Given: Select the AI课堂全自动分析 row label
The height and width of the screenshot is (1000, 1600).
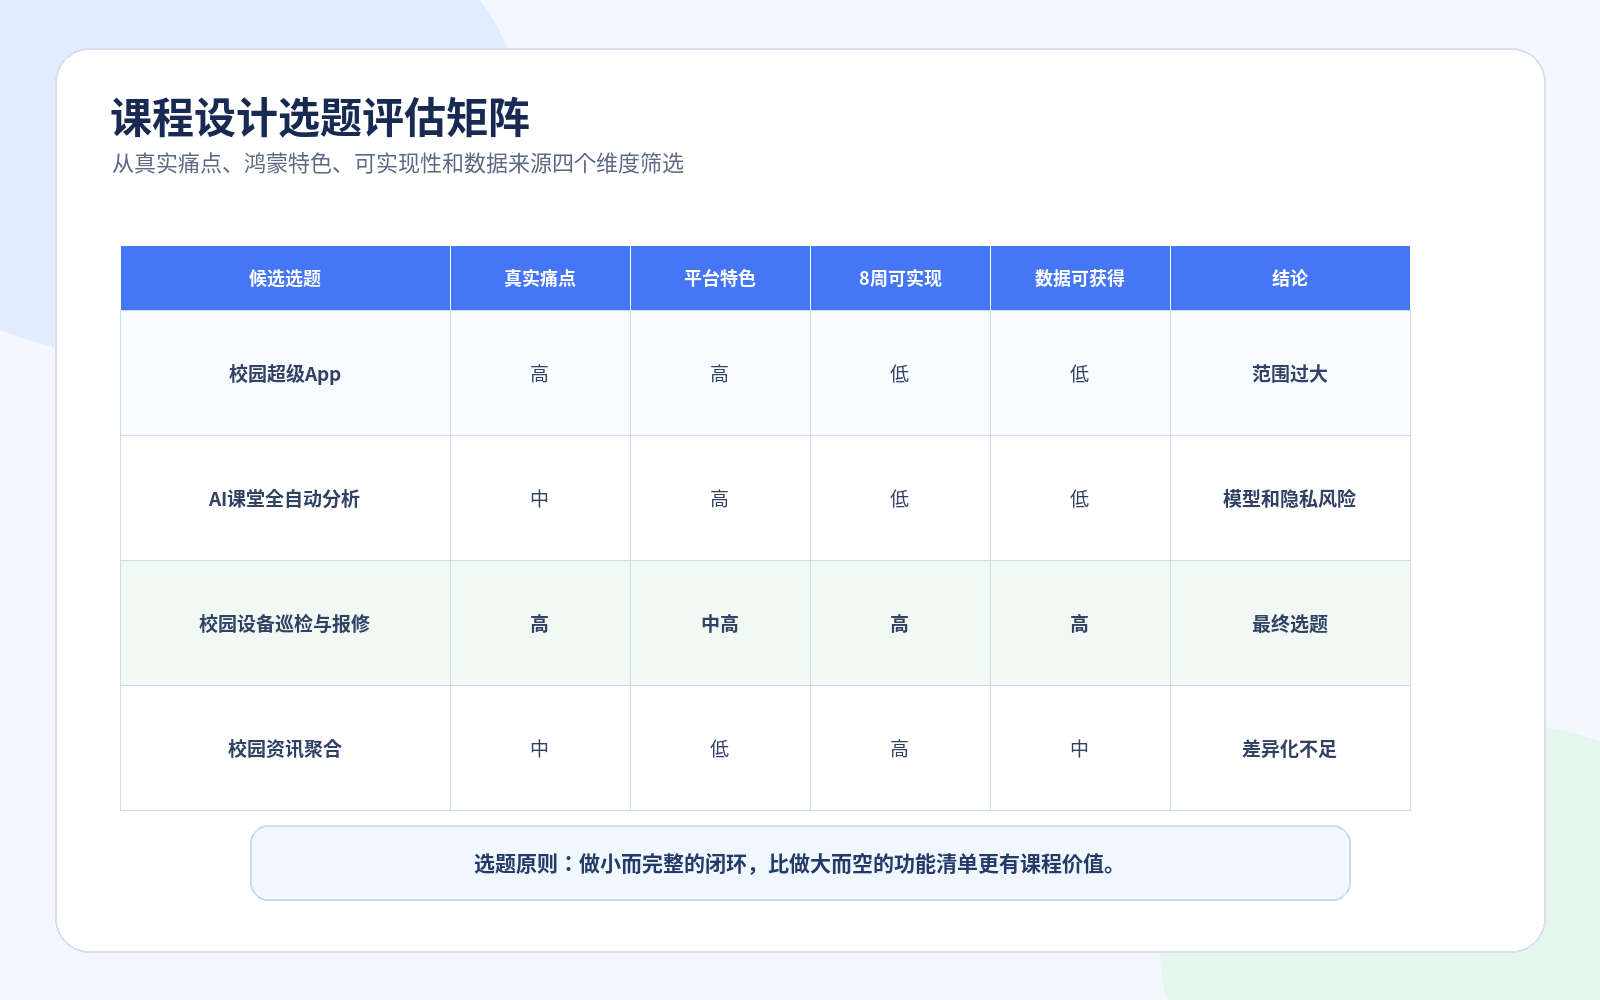Looking at the screenshot, I should click(x=285, y=499).
